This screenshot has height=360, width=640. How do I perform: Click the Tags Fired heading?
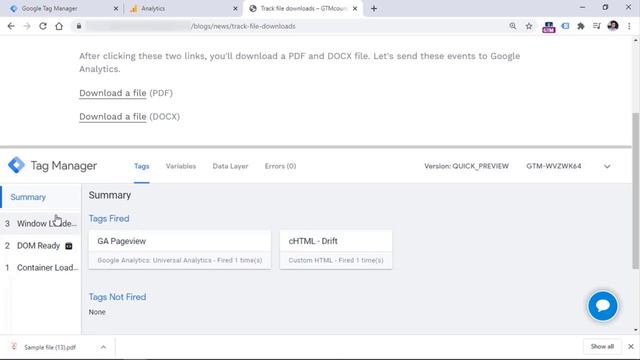point(109,219)
